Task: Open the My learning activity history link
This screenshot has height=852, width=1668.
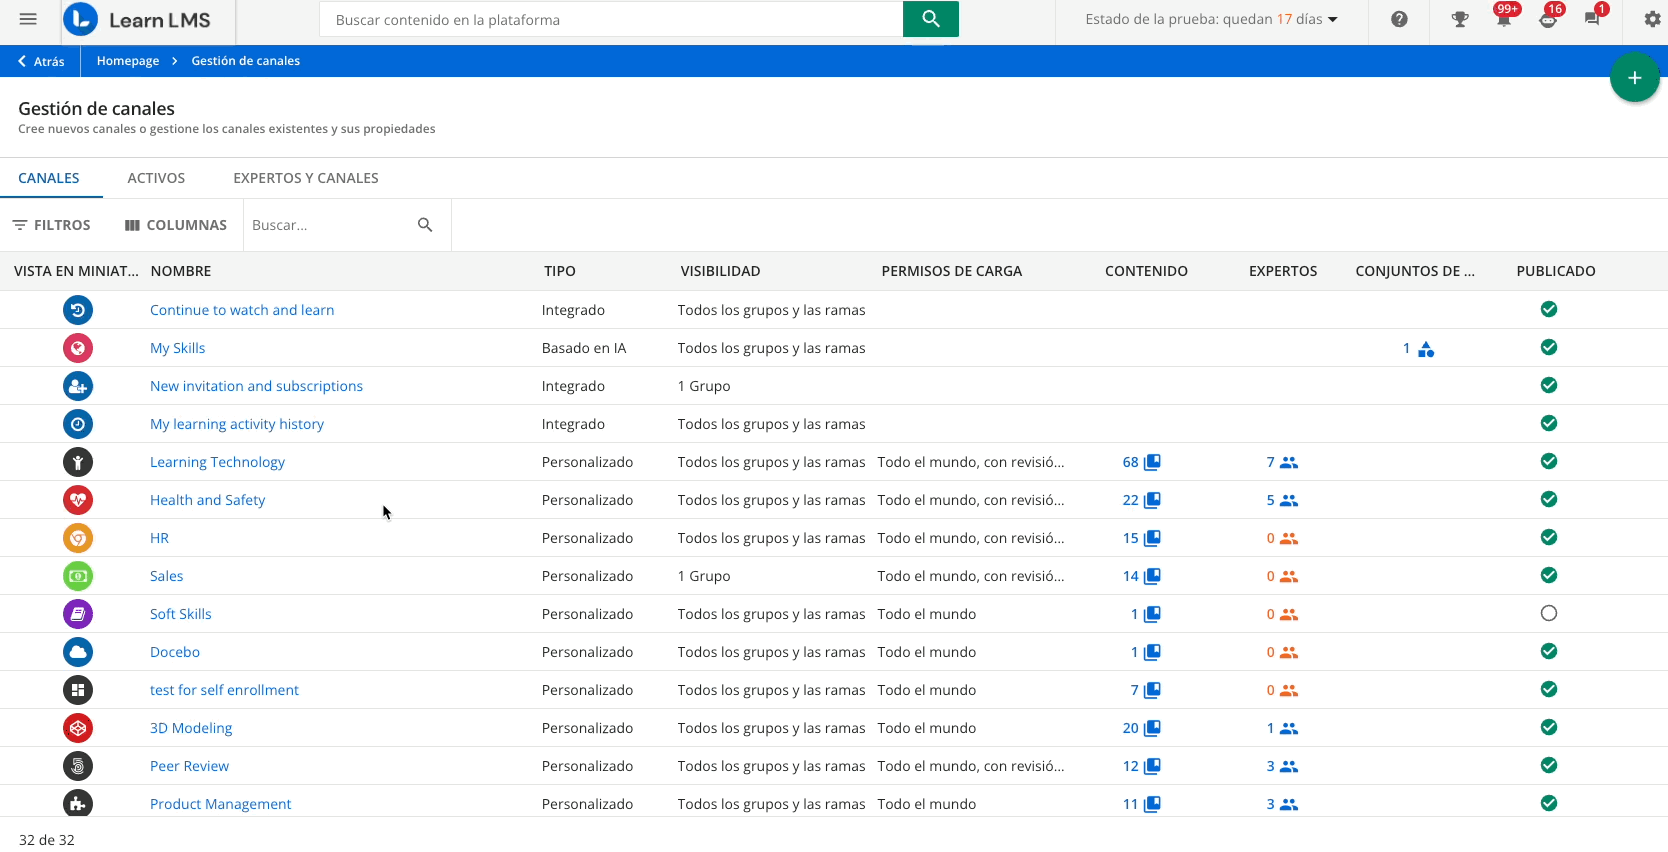Action: click(237, 424)
